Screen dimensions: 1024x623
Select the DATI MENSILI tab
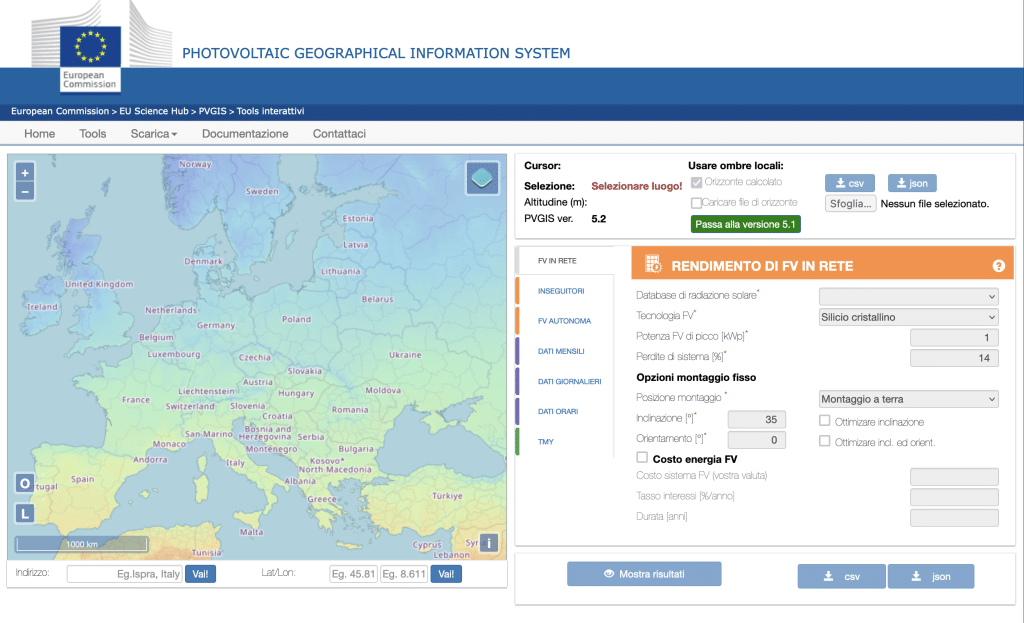click(x=566, y=351)
